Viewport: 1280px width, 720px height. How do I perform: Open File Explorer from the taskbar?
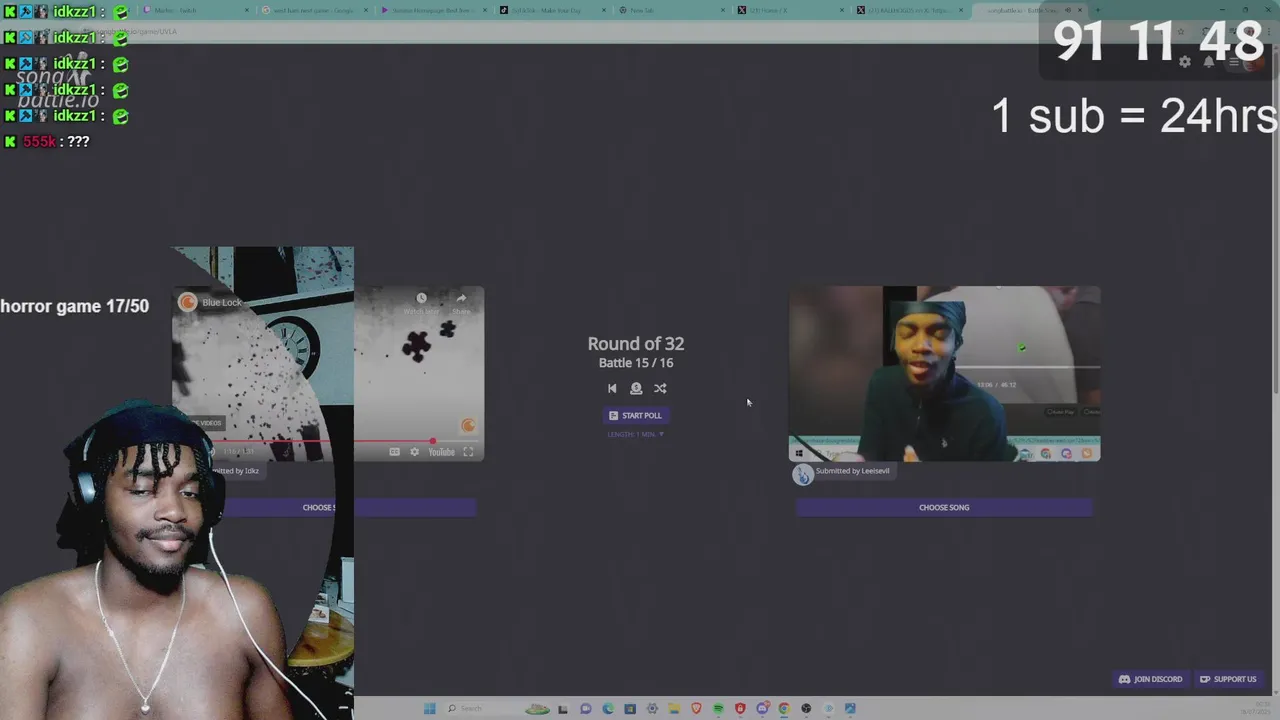(x=674, y=708)
